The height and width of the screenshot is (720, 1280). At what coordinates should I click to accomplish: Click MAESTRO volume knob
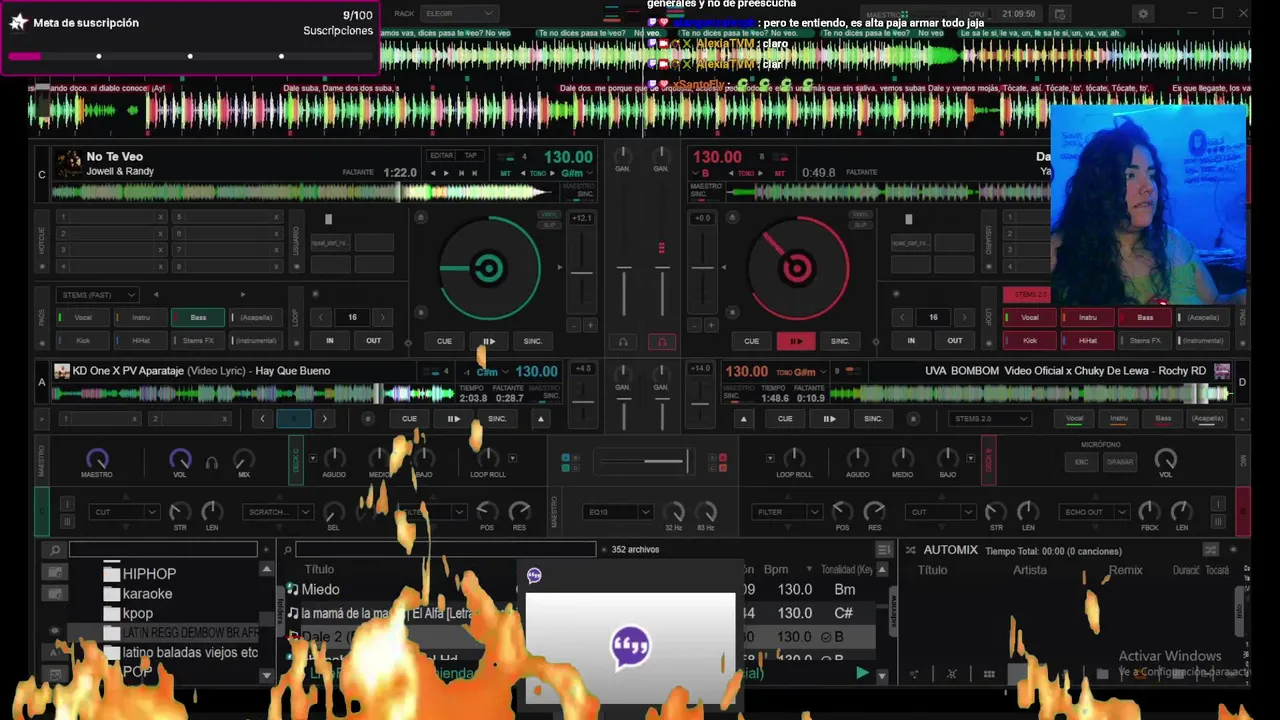97,459
